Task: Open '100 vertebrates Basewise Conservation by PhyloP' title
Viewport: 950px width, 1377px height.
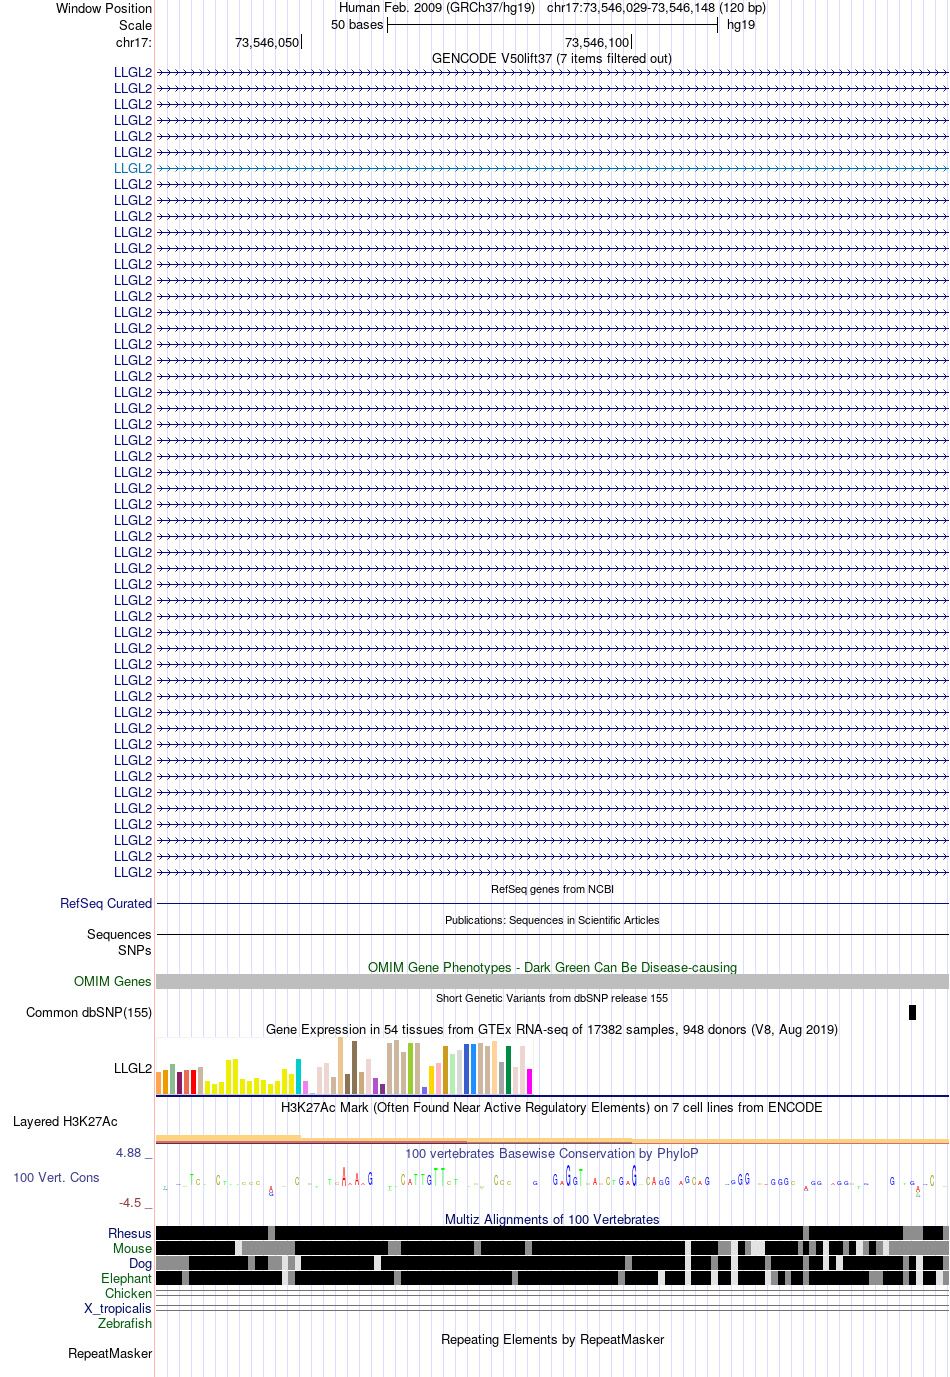Action: pos(552,1153)
